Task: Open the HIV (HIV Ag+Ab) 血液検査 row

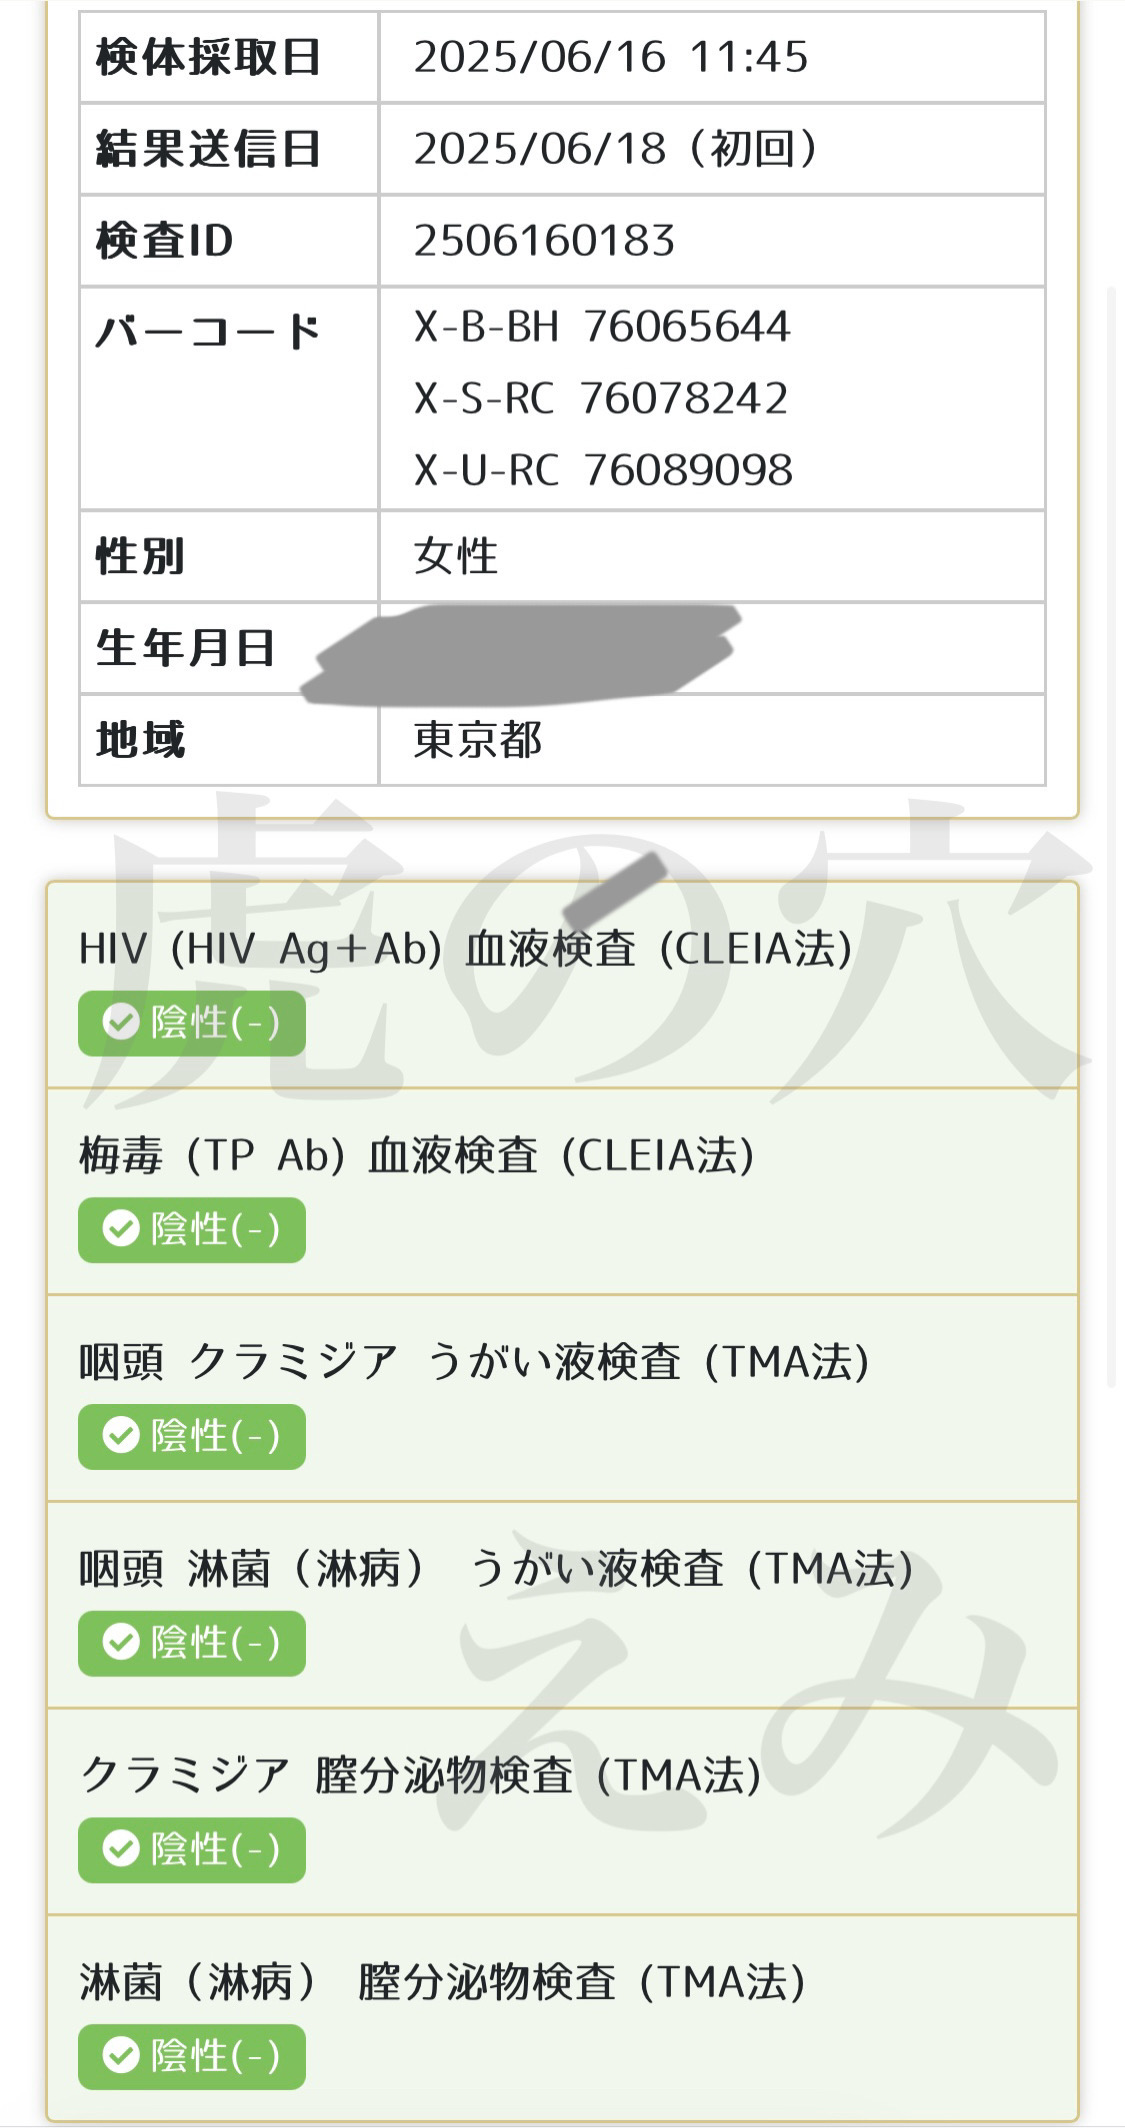Action: coord(562,986)
